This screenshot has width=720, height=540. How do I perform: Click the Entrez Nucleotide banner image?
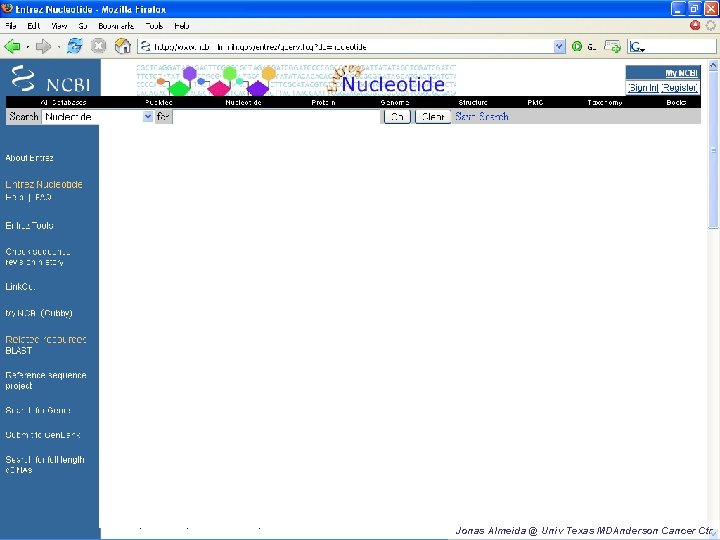[296, 79]
